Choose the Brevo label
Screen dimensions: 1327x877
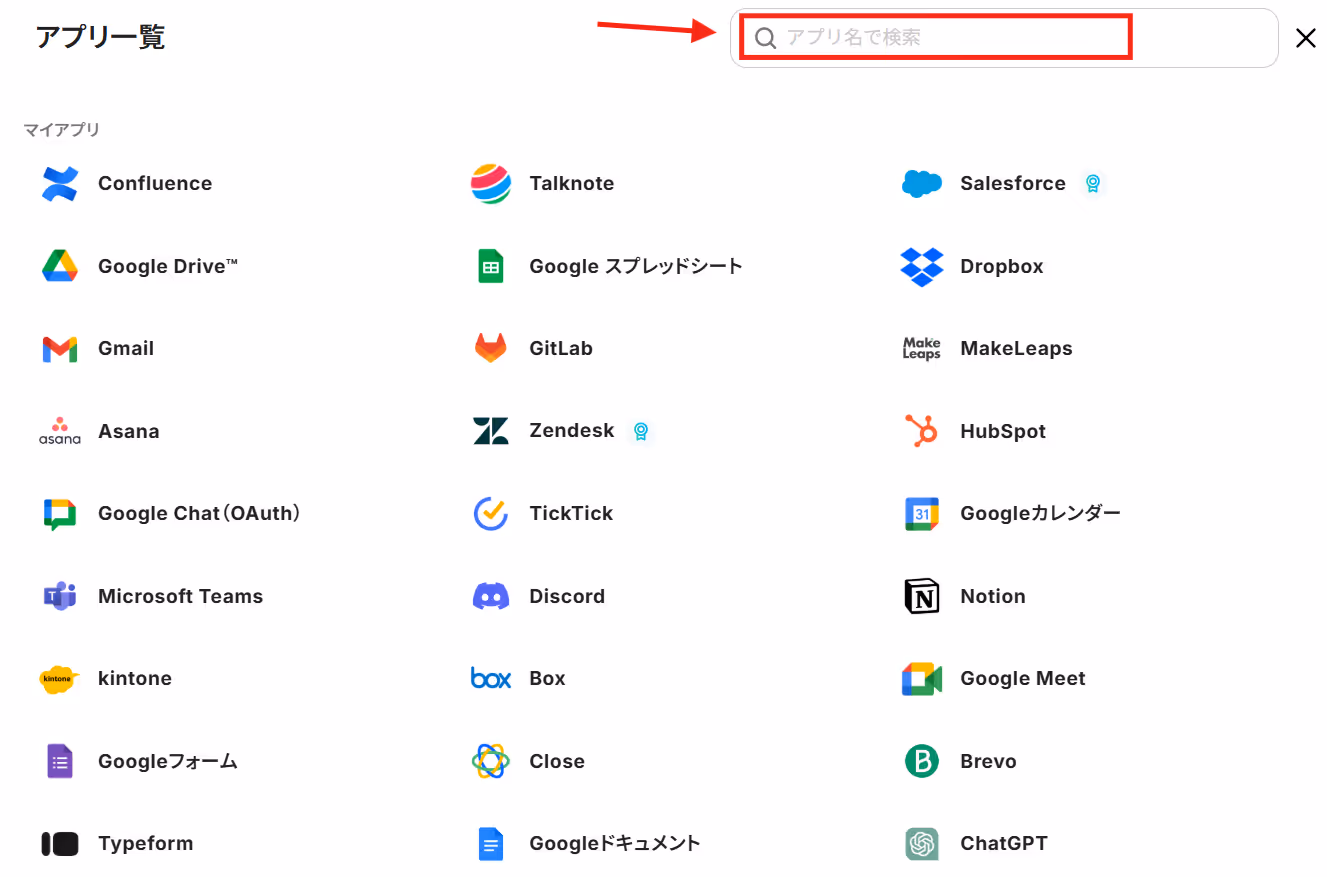click(989, 761)
